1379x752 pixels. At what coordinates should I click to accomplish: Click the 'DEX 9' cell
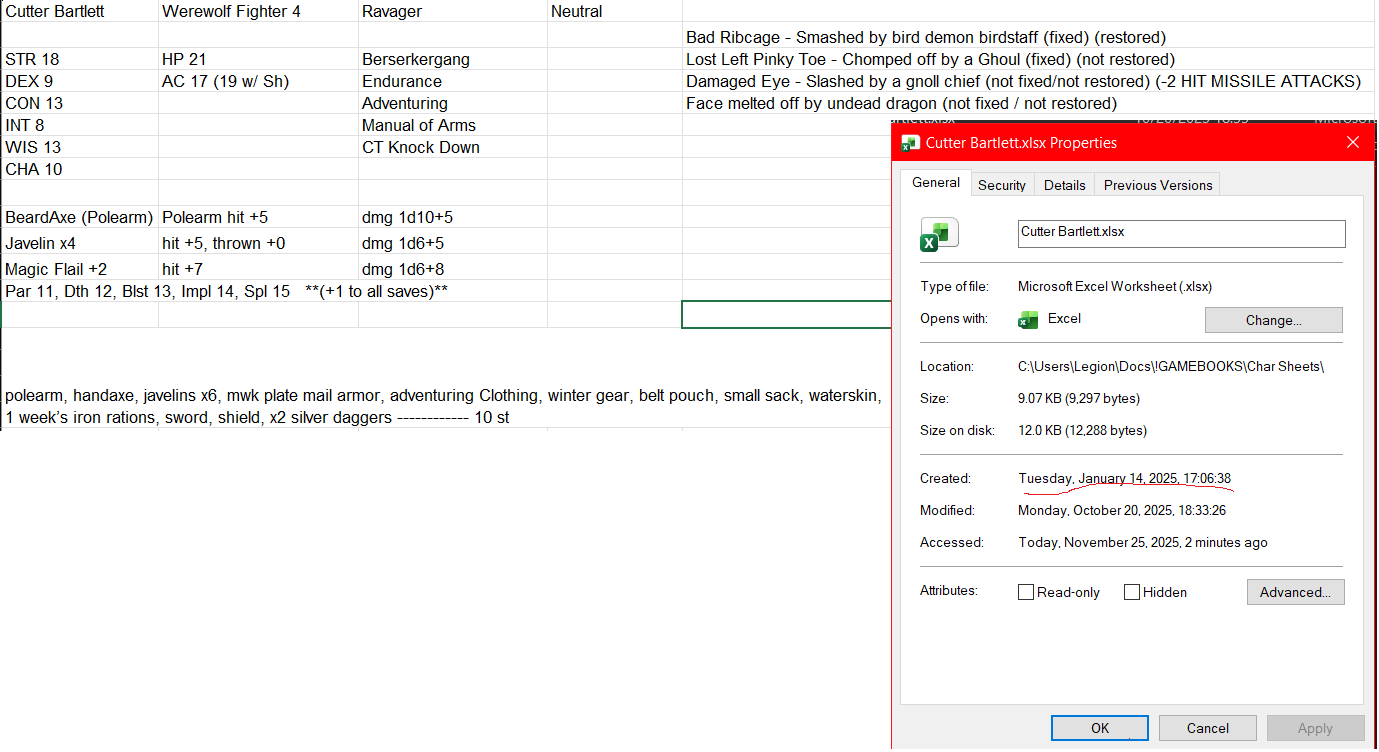click(x=79, y=82)
